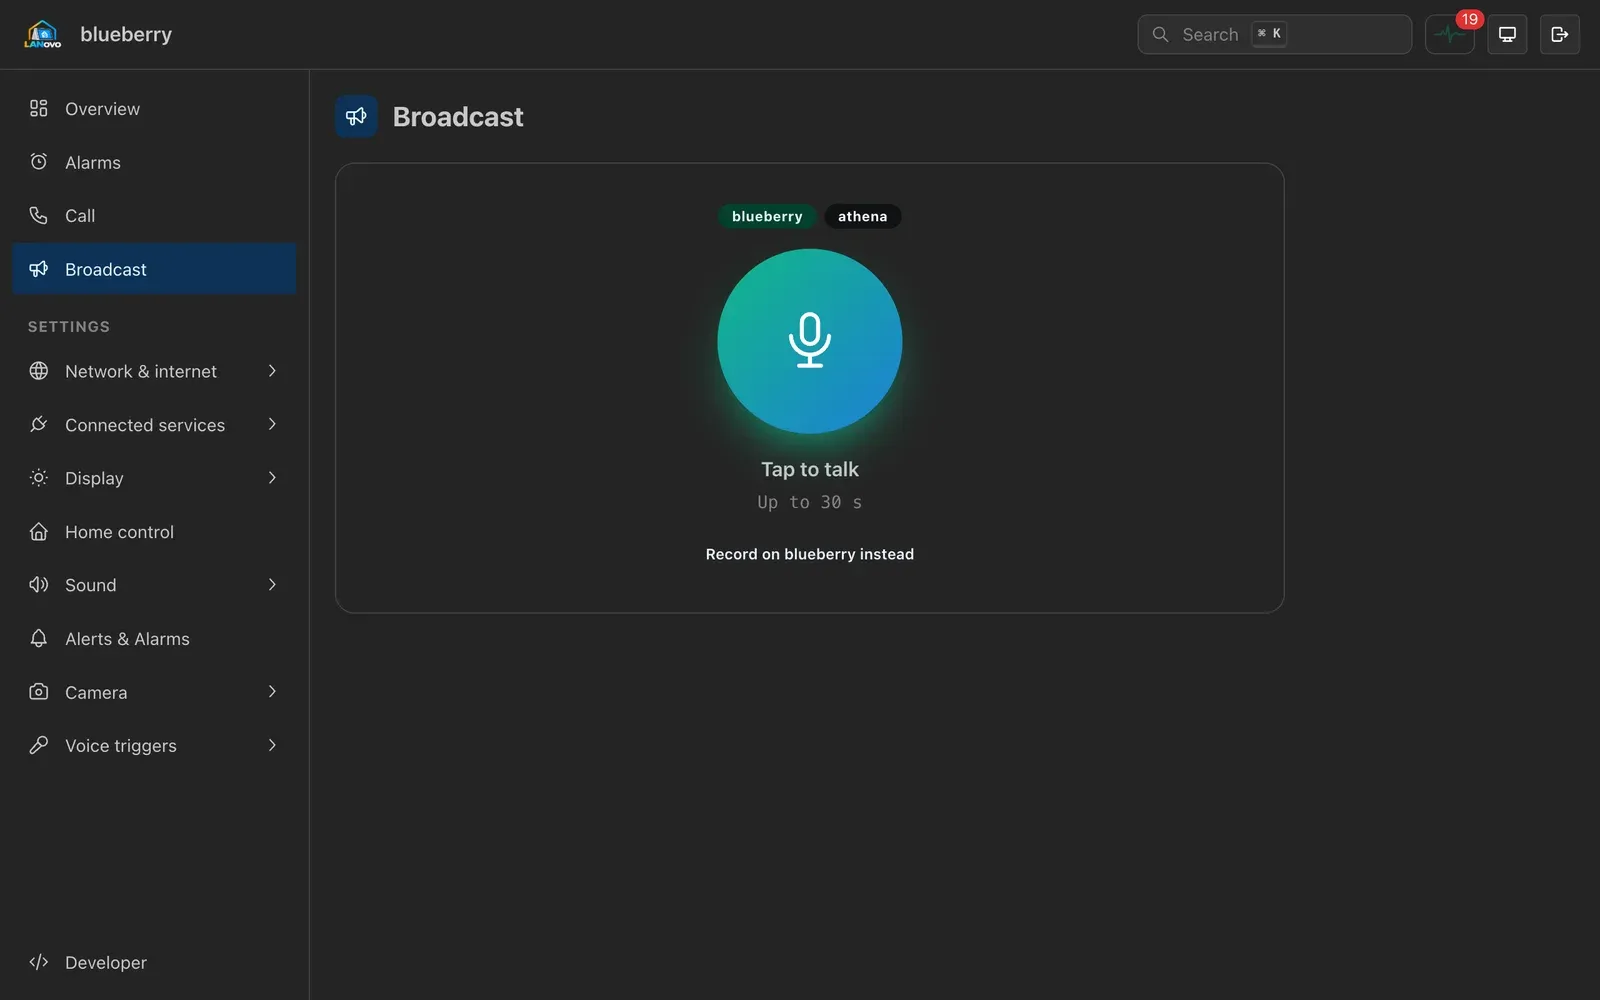The width and height of the screenshot is (1600, 1000).
Task: Expand the Sound settings chevron
Action: point(272,585)
